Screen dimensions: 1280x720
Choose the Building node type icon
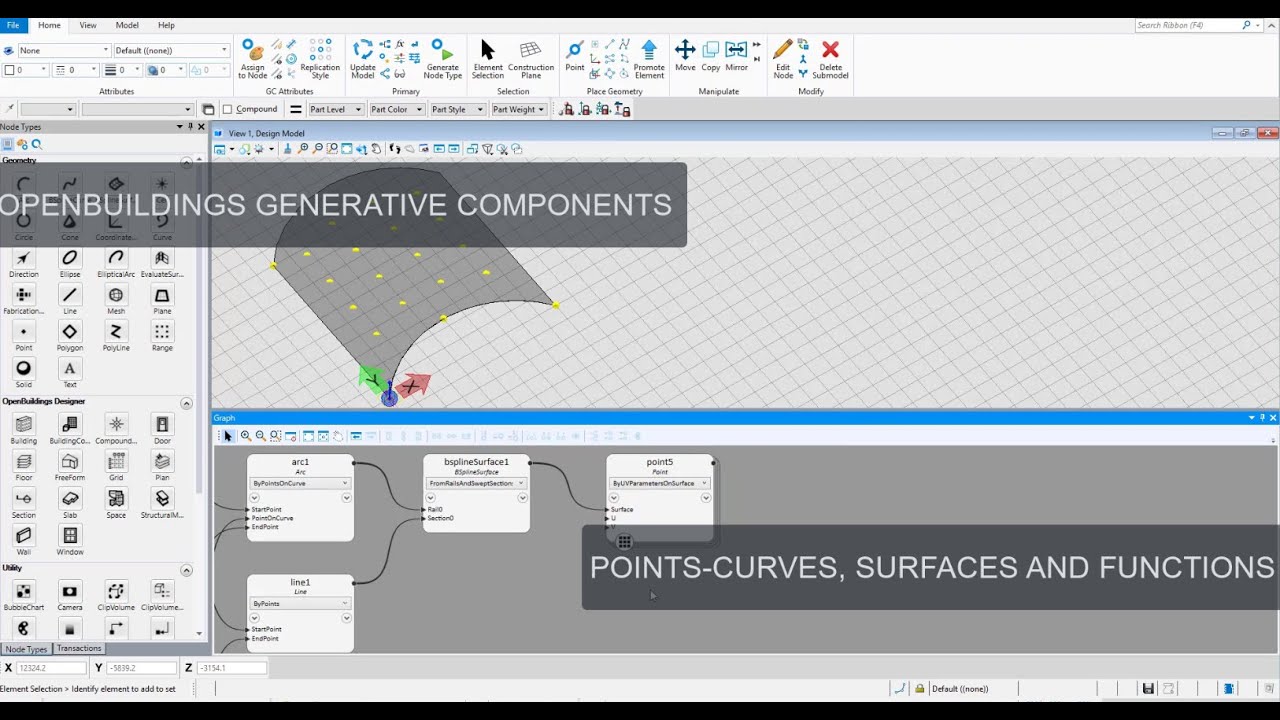pos(23,424)
